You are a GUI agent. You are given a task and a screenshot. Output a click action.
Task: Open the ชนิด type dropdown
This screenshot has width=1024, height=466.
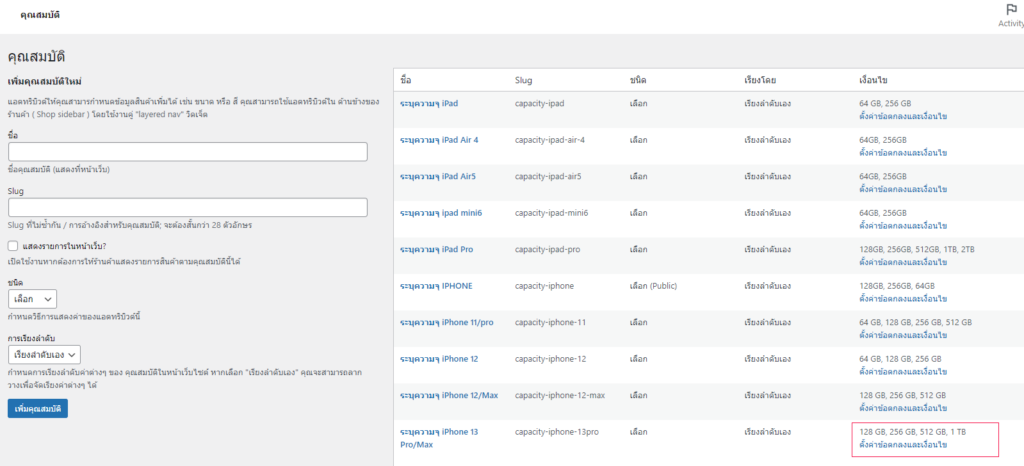click(x=32, y=299)
